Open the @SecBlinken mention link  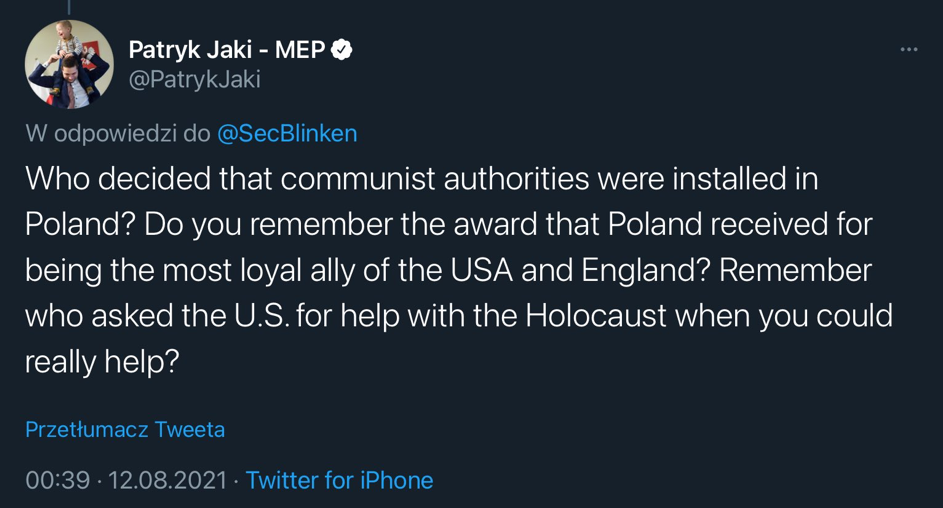click(x=287, y=133)
